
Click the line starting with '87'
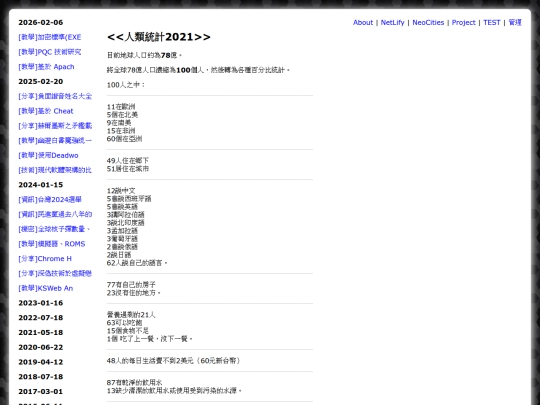[x=134, y=383]
